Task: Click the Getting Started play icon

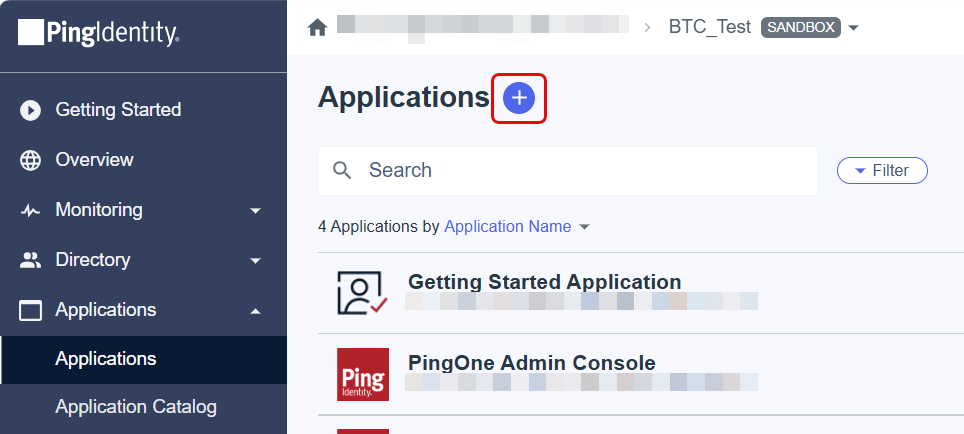Action: 30,111
